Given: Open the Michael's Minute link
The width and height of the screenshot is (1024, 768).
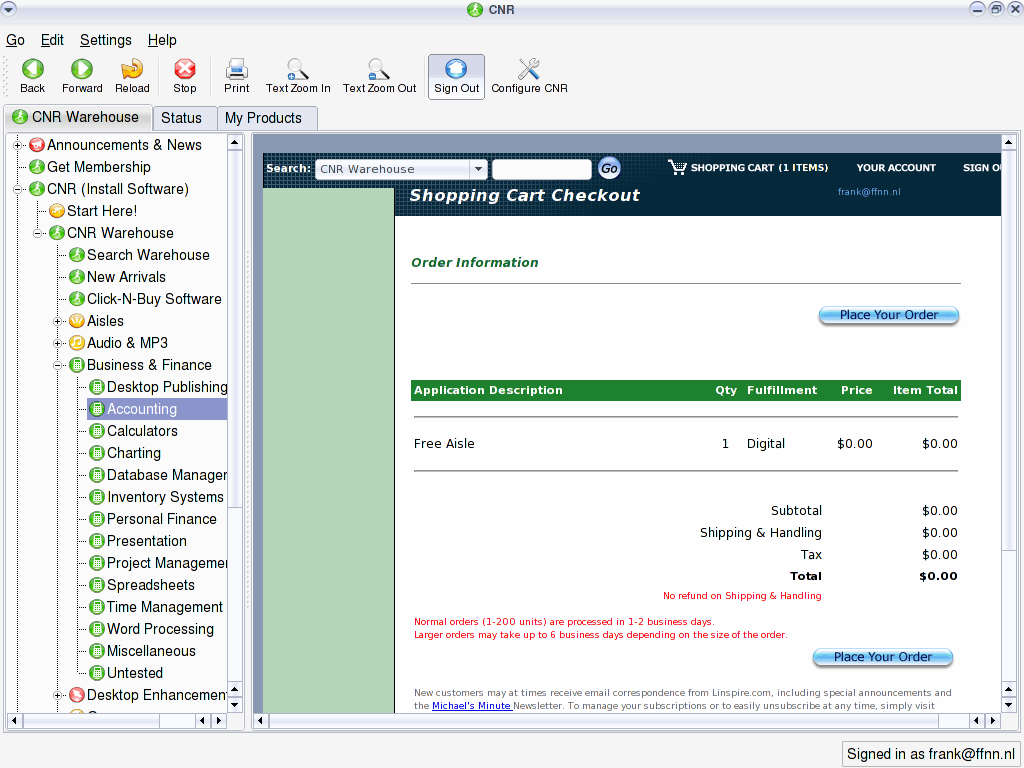Looking at the screenshot, I should point(472,706).
